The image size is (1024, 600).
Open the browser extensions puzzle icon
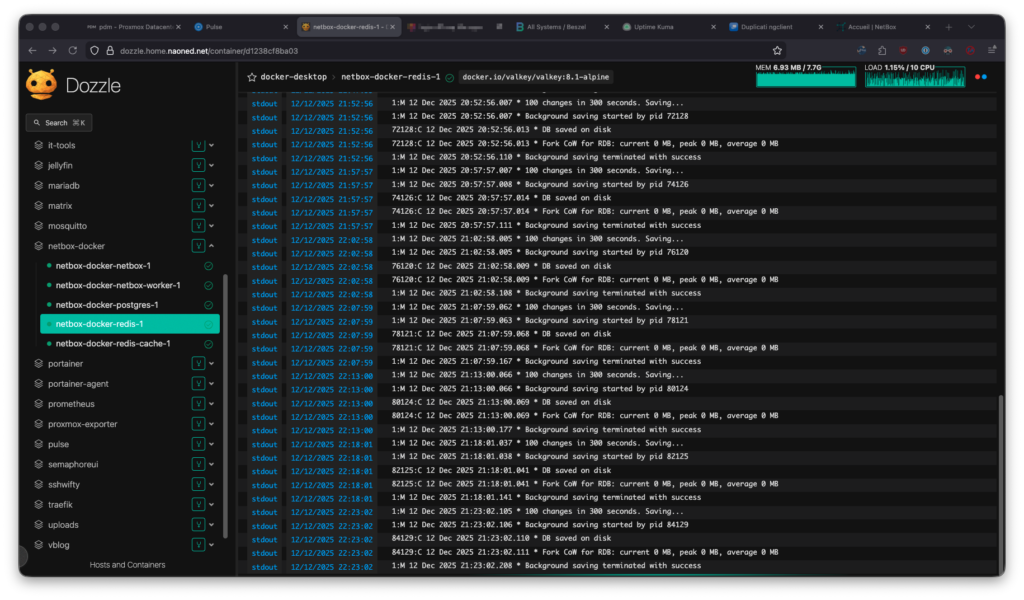pos(882,50)
